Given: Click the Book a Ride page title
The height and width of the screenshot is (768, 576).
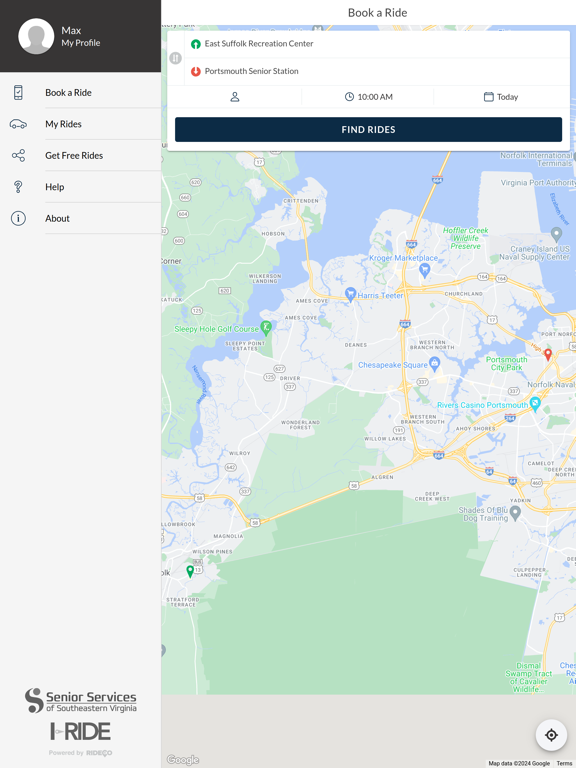Looking at the screenshot, I should 377,13.
